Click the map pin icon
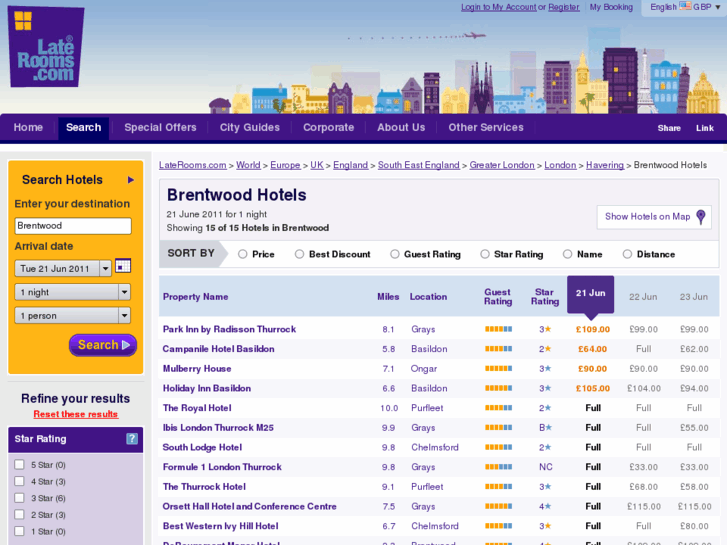The image size is (727, 545). tap(701, 217)
